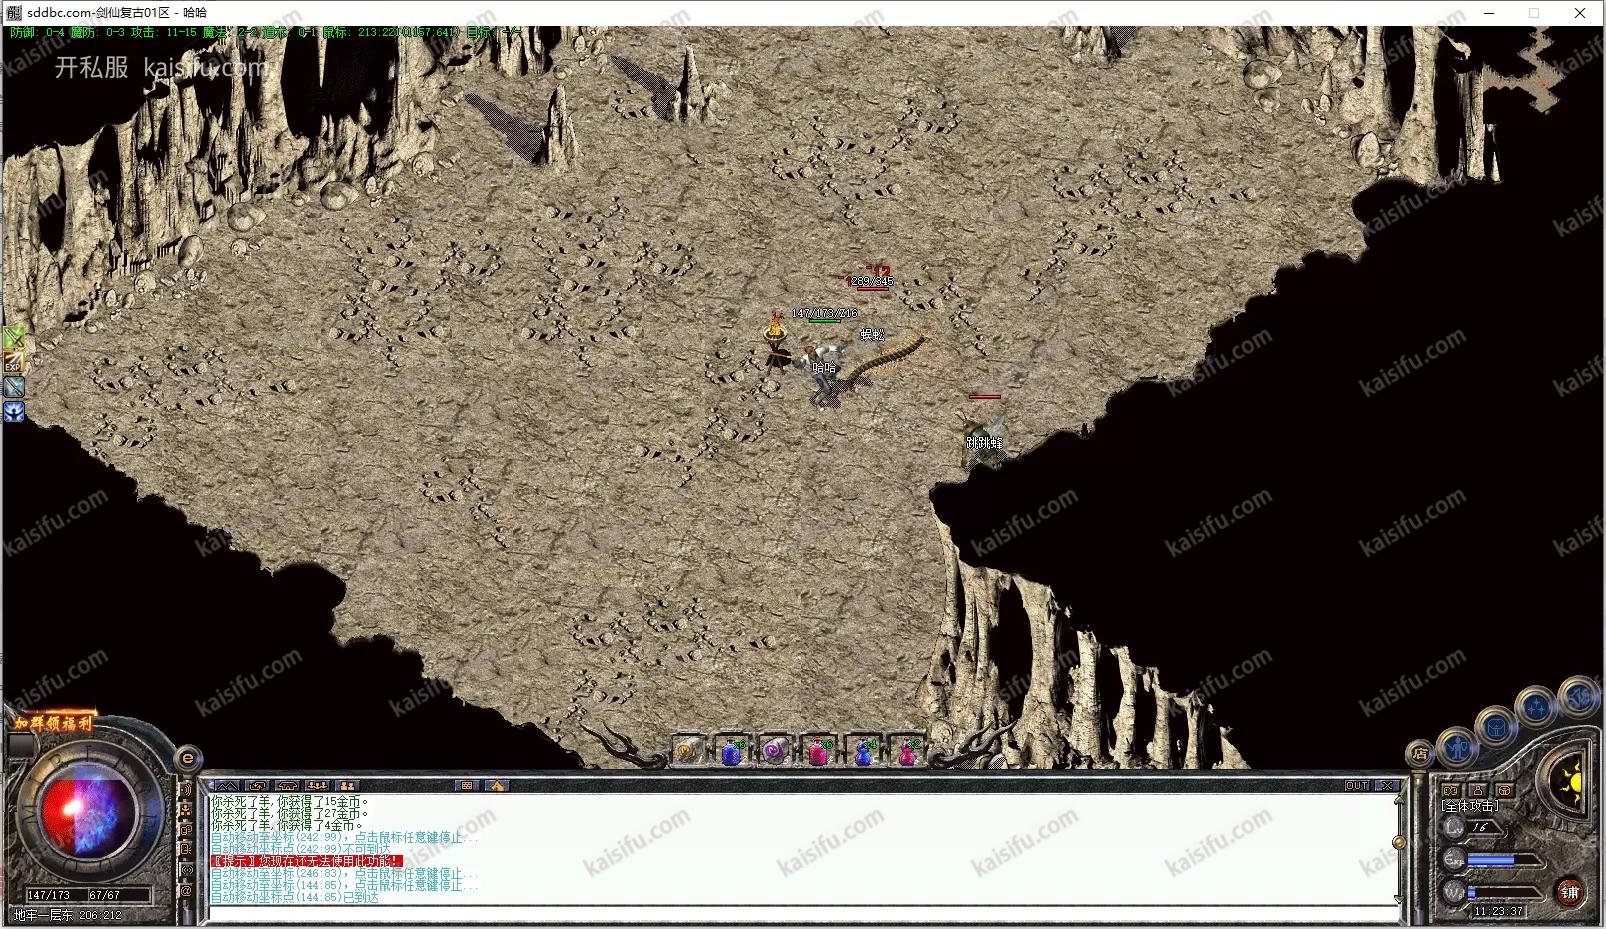
Task: Click the window title bar app icon
Action: (x=14, y=13)
